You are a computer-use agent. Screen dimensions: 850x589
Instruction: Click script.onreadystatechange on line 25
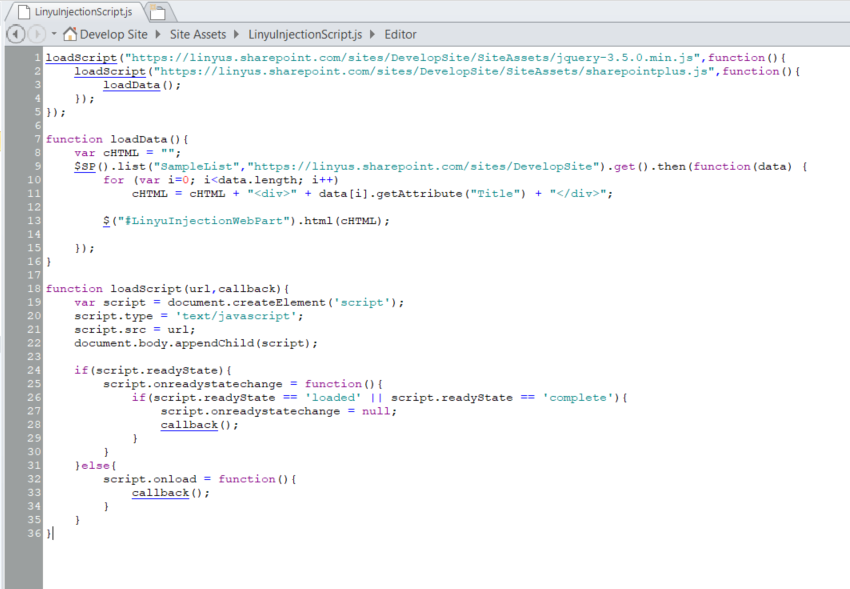tap(193, 384)
